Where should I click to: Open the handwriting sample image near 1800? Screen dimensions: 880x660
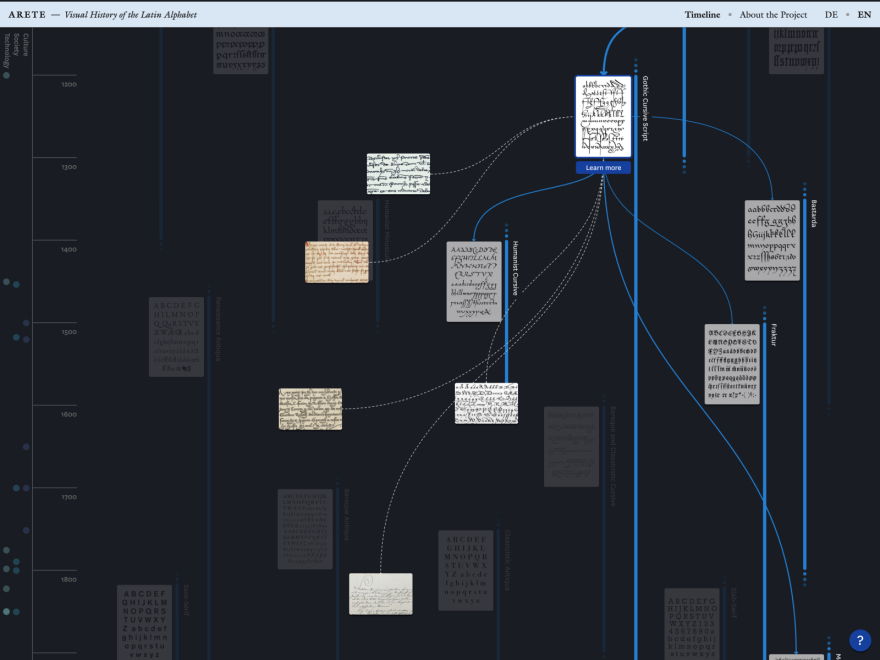click(x=381, y=594)
